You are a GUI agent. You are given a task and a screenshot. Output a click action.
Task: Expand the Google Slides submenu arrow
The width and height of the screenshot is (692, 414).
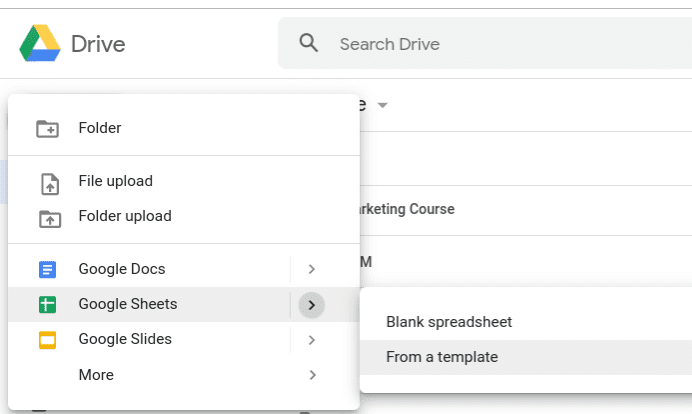pos(312,340)
